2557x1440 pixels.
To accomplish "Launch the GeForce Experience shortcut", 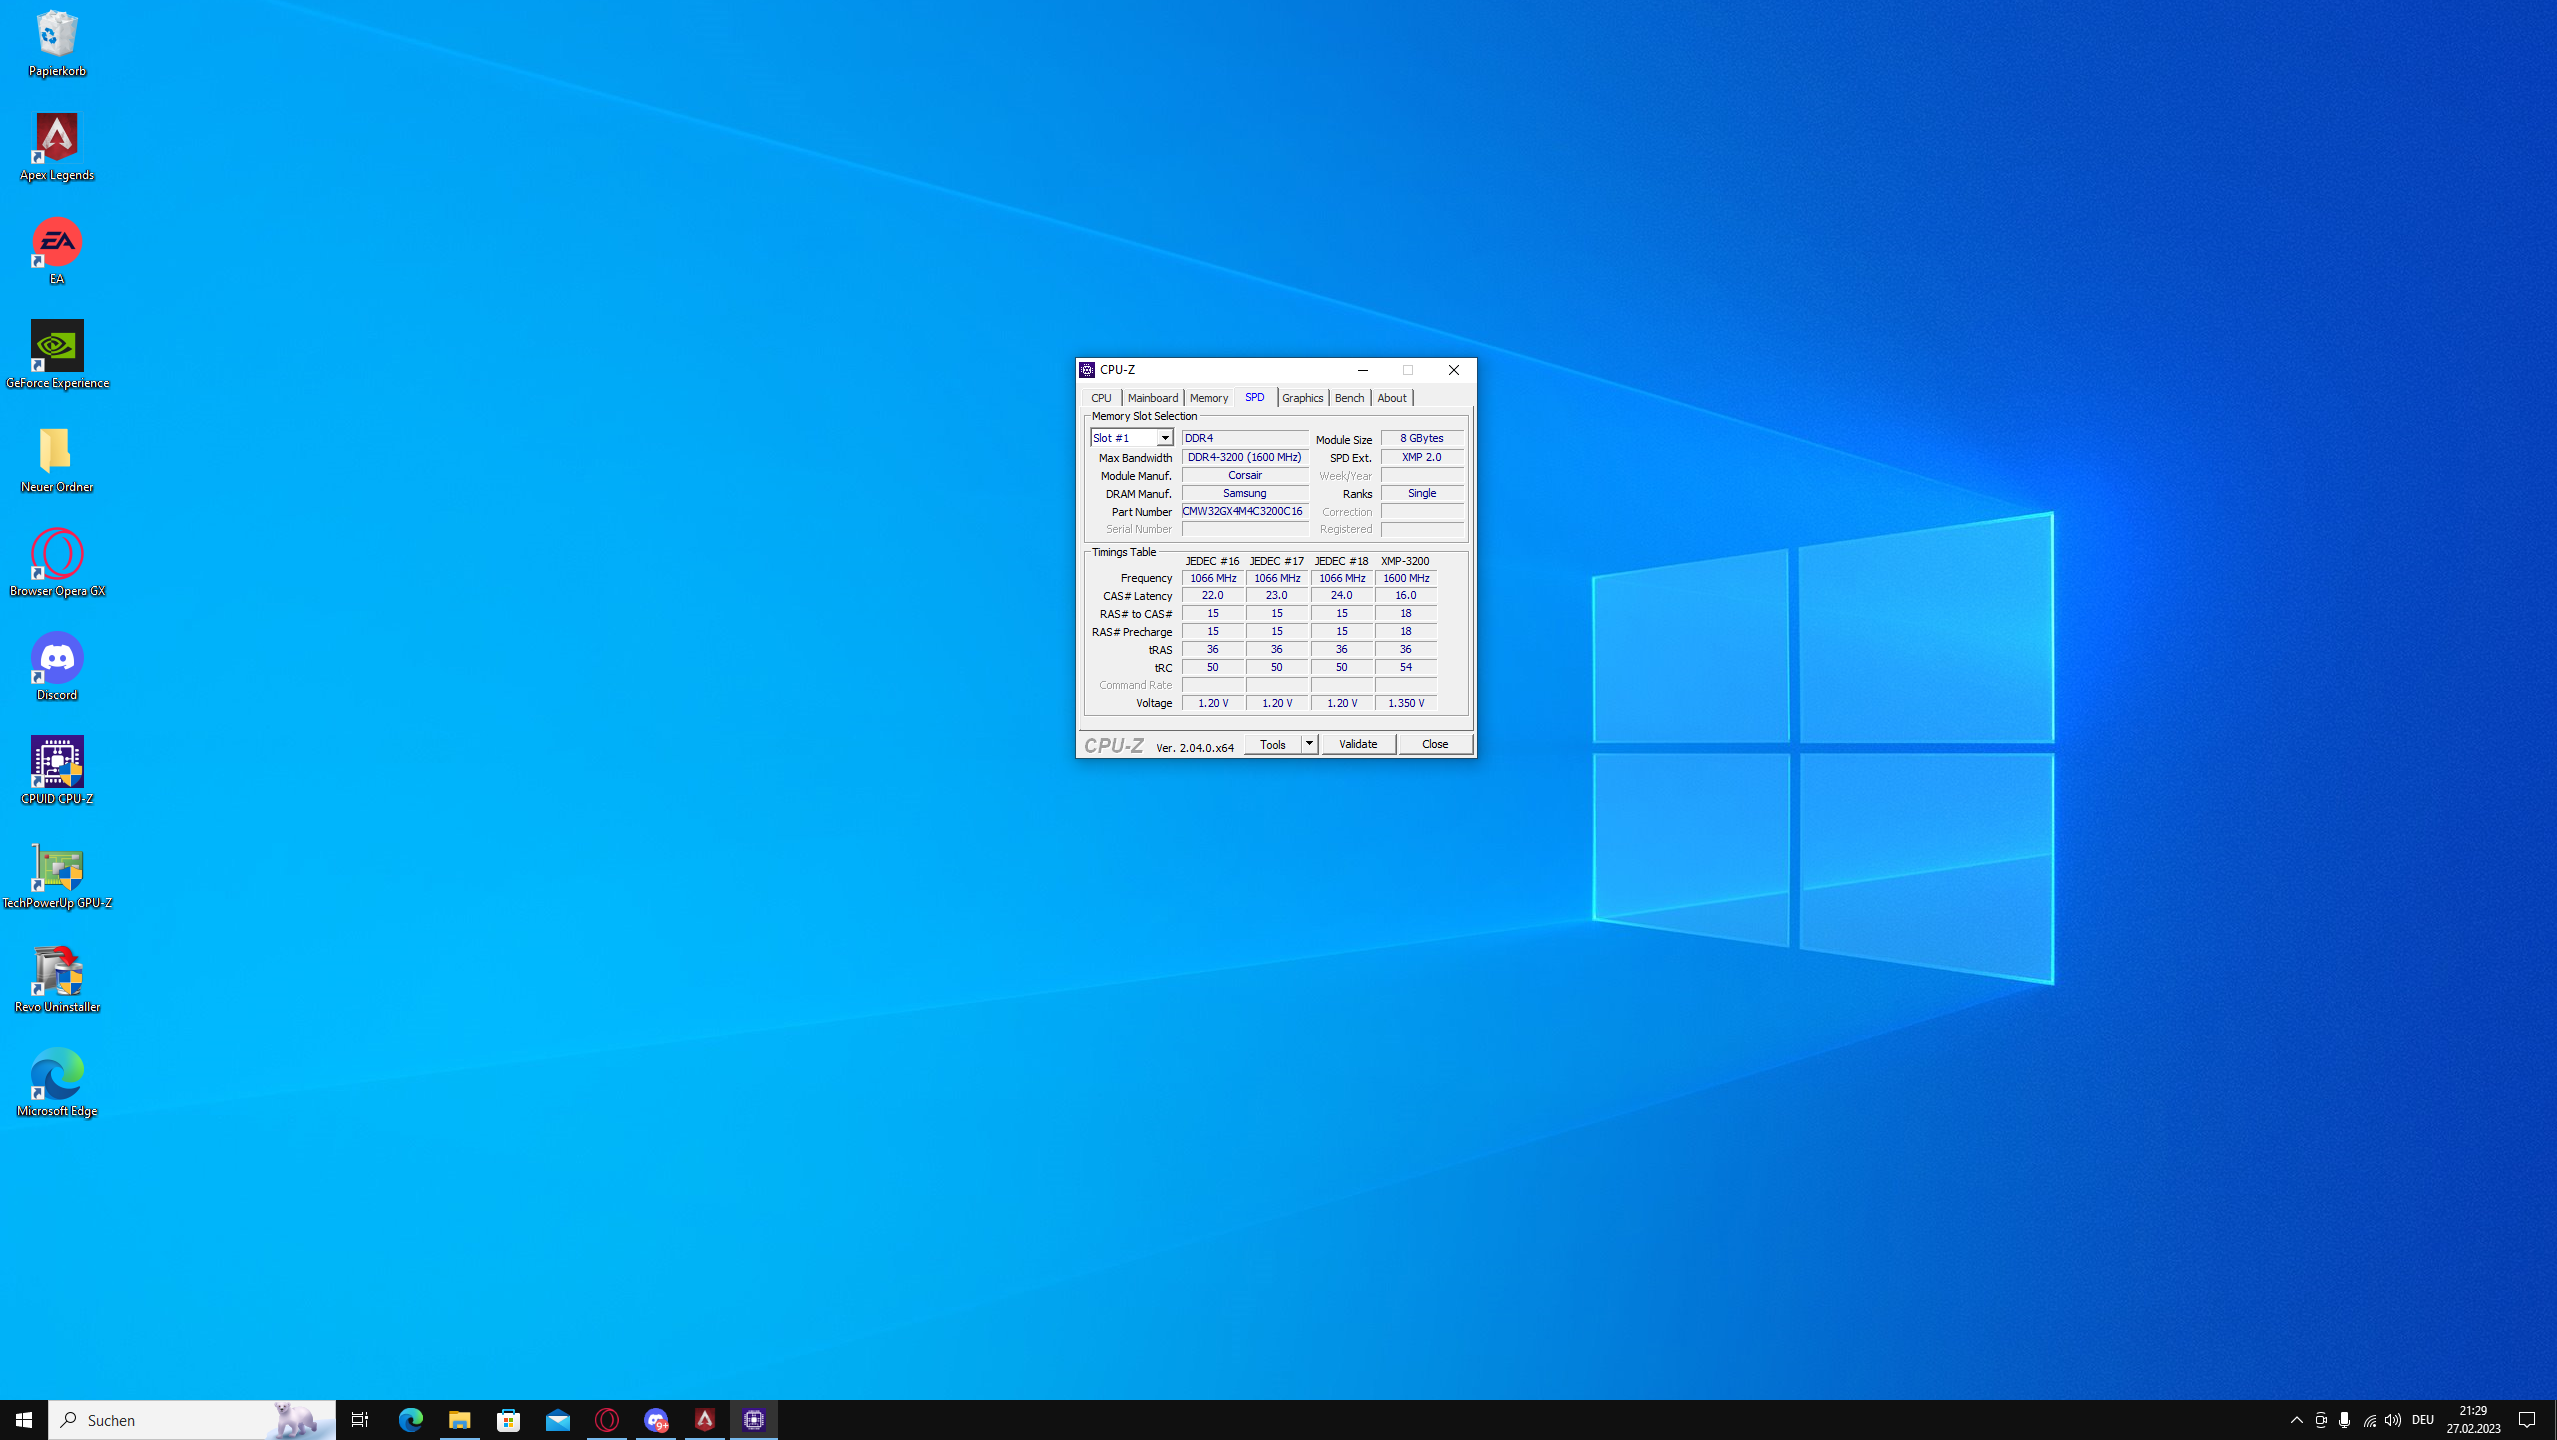I will (57, 347).
